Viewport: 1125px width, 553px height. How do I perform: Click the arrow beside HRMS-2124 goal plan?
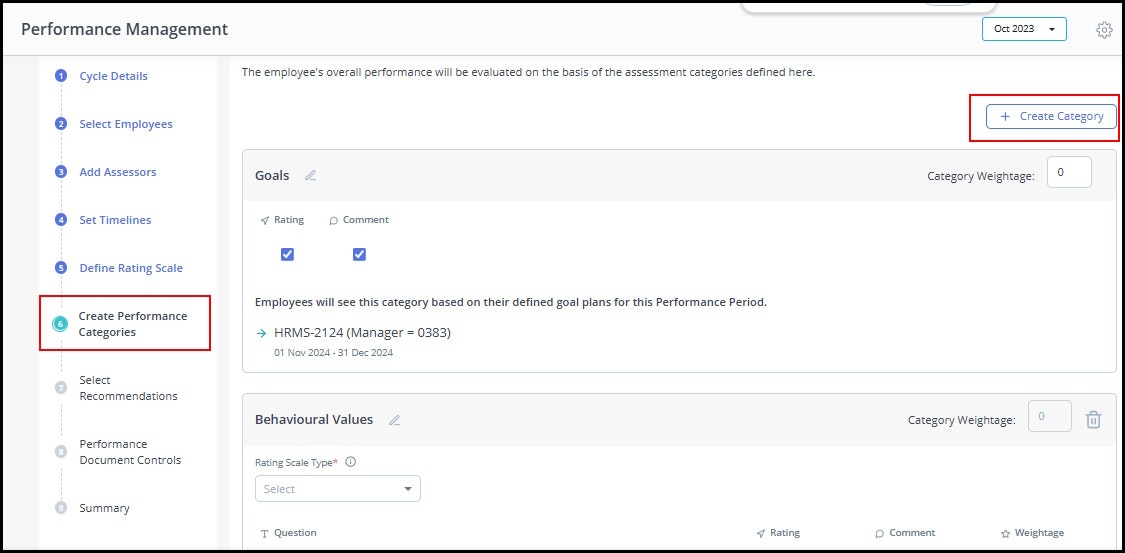click(261, 333)
